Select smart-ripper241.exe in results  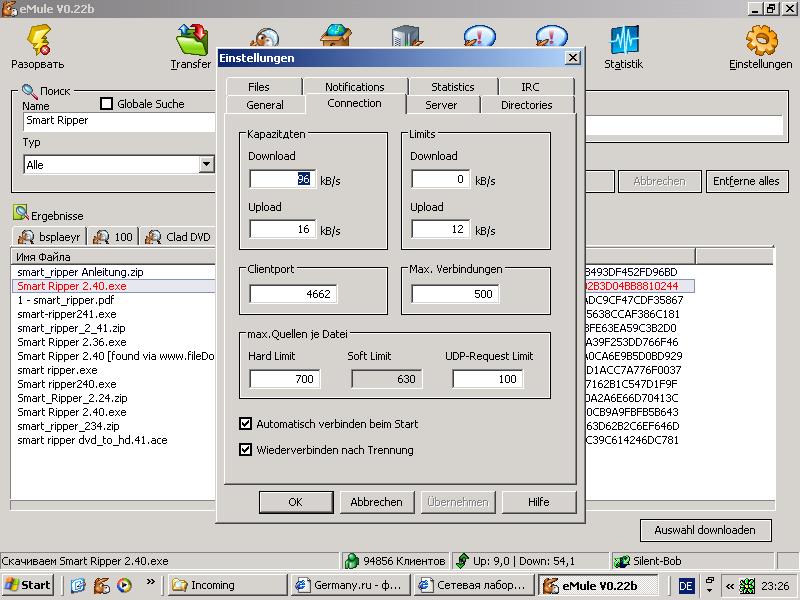pyautogui.click(x=67, y=314)
